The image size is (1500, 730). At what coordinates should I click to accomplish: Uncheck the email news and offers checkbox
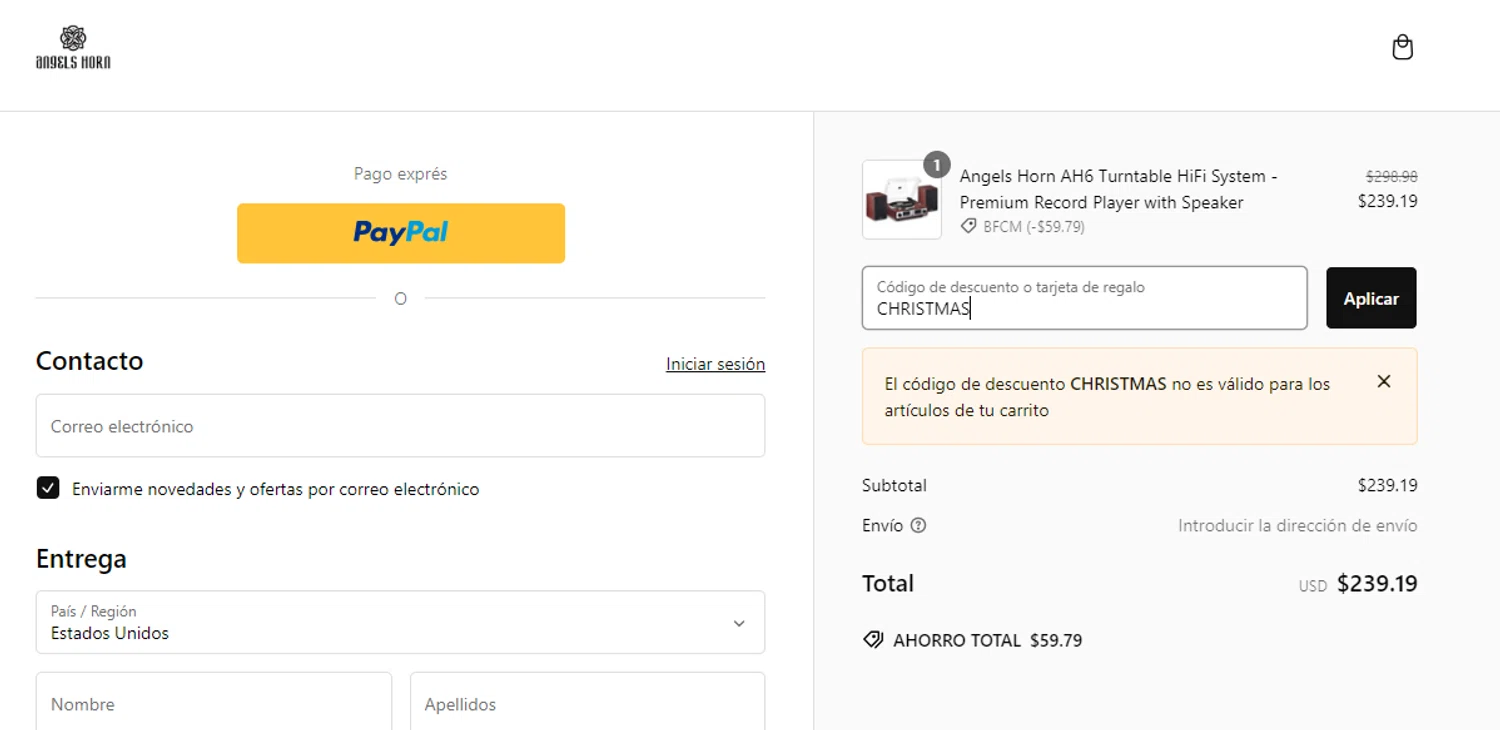(x=48, y=488)
